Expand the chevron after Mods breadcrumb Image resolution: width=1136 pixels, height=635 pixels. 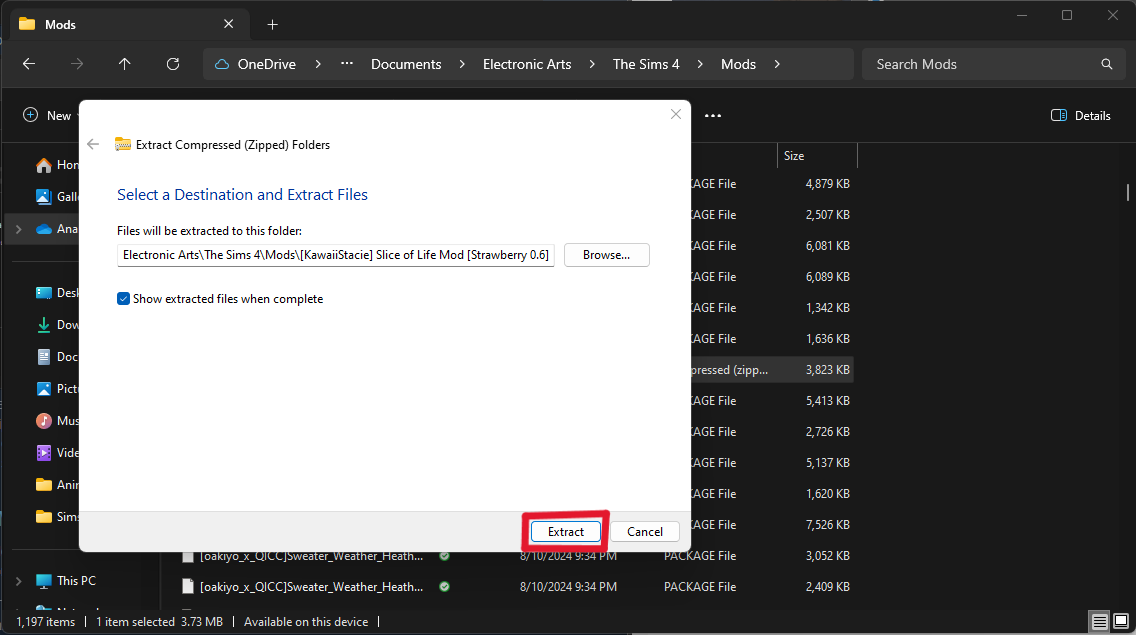778,64
